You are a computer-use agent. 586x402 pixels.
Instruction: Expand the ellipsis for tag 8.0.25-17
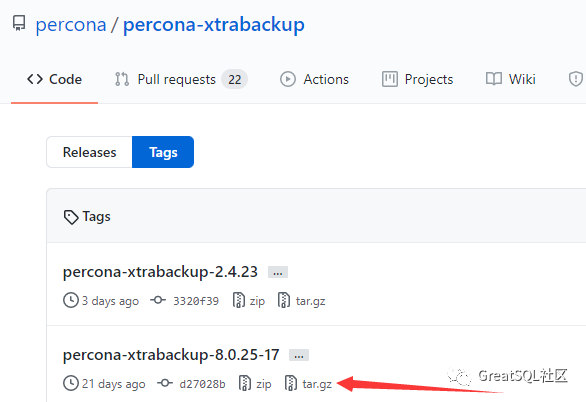point(299,355)
